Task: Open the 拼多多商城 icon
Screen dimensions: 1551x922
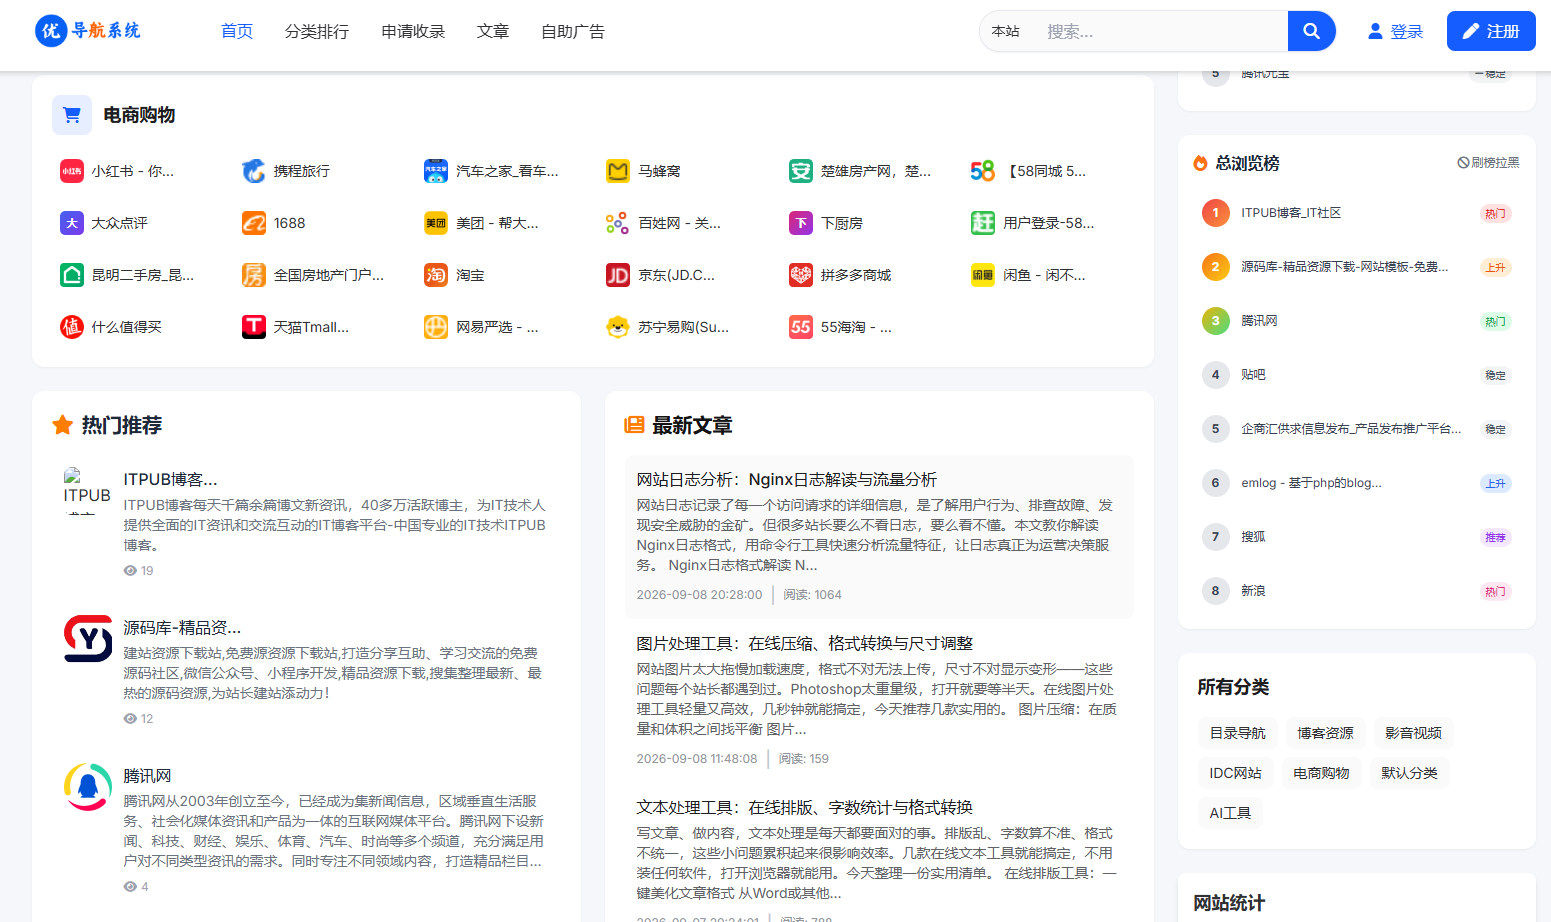Action: [801, 275]
